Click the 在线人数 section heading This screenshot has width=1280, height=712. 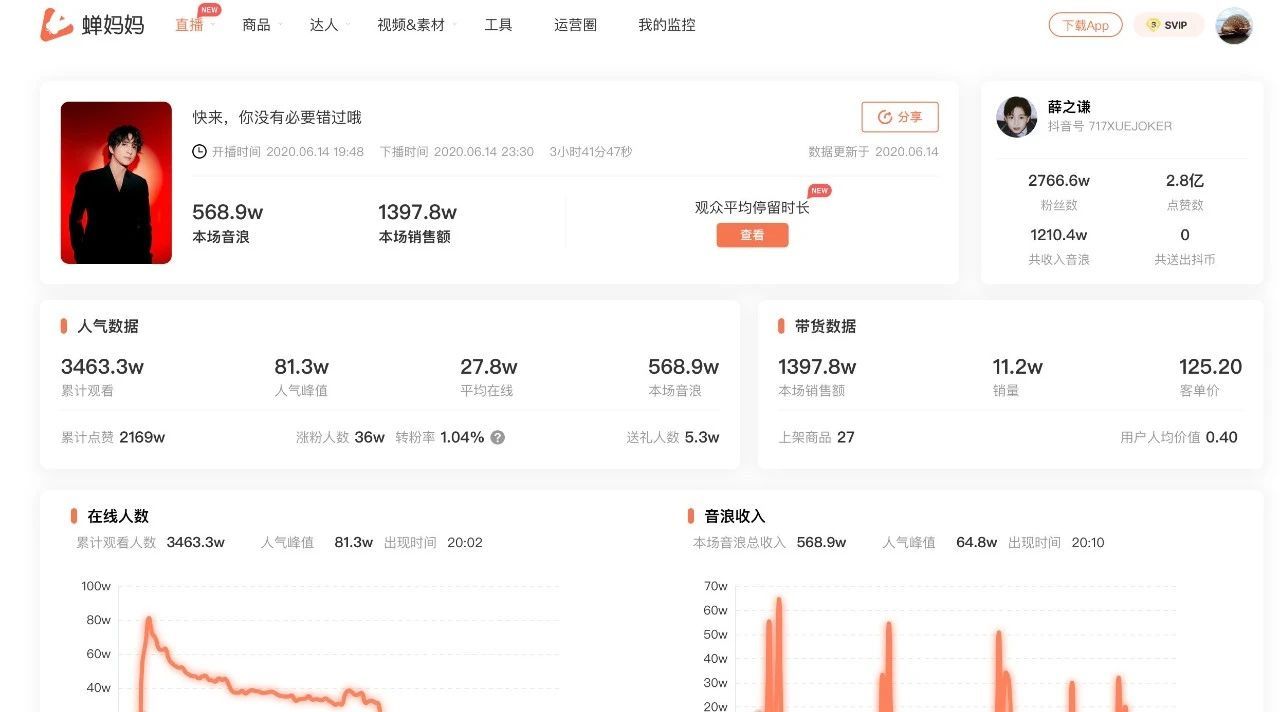[118, 516]
